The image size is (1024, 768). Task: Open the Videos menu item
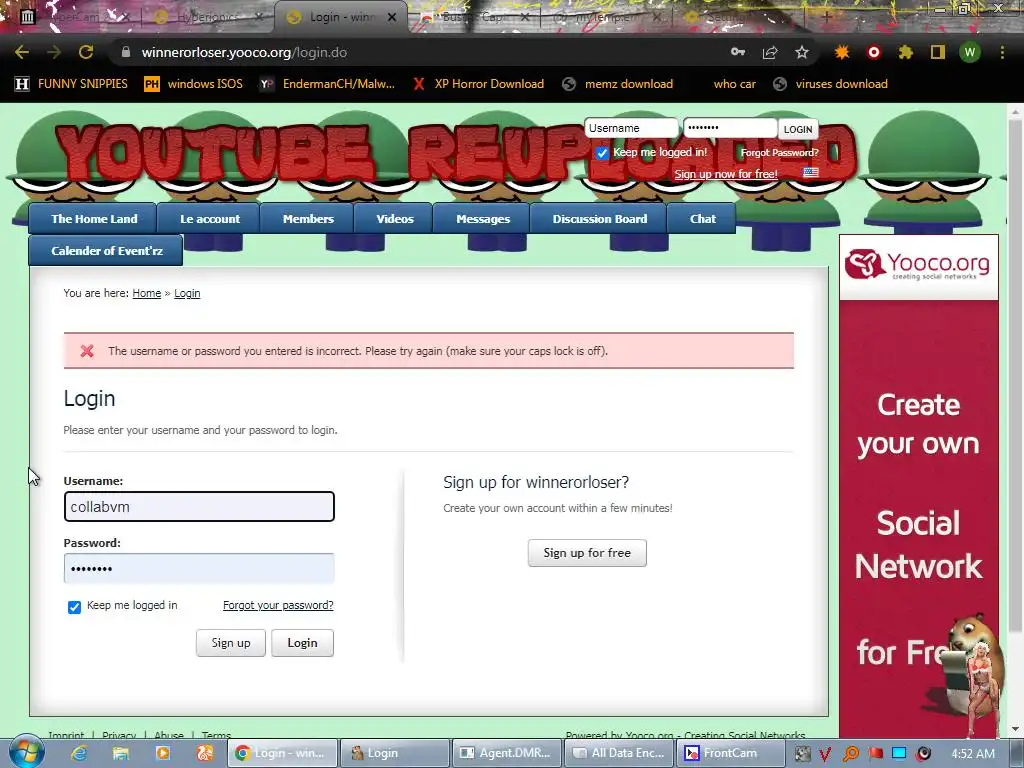click(x=394, y=219)
